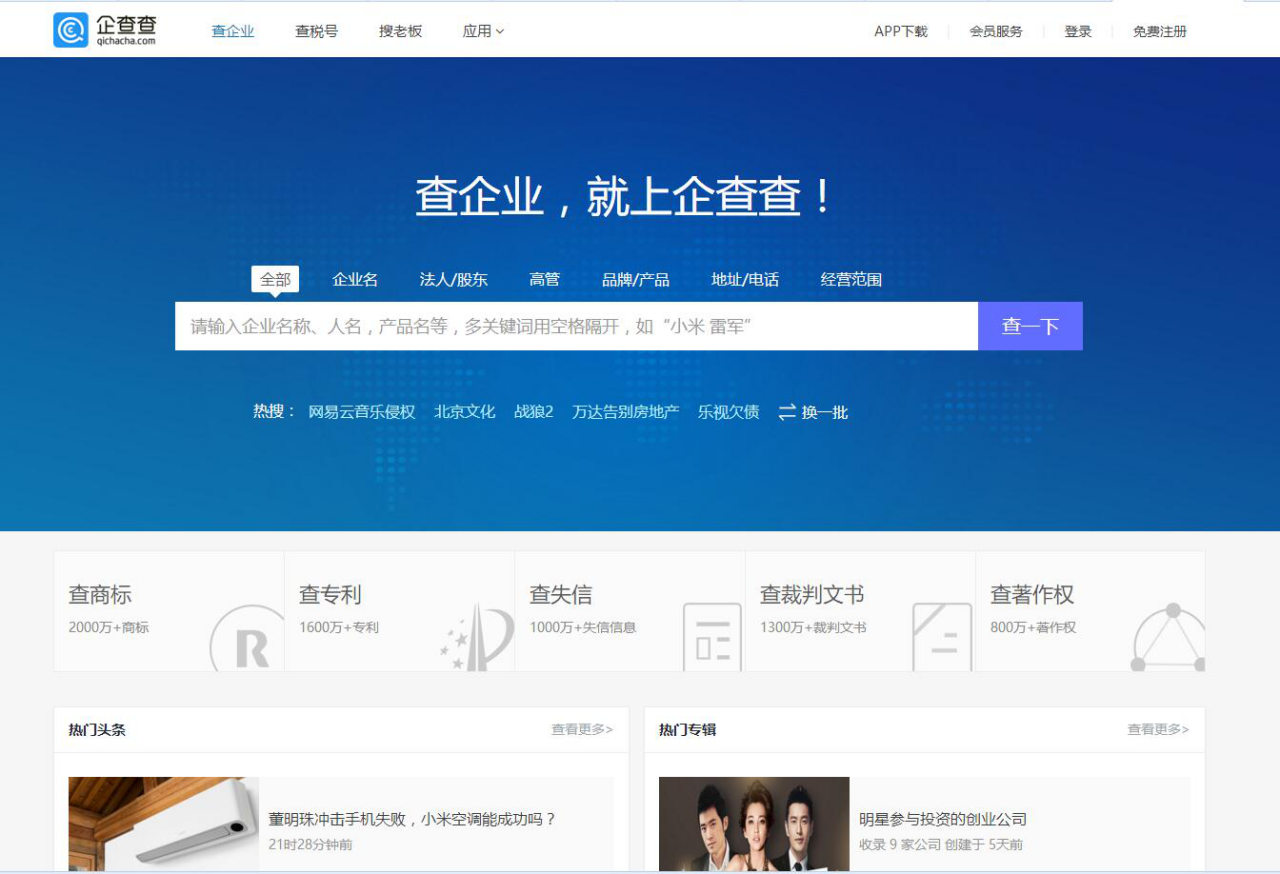Click the Qichacha logo icon
1280x874 pixels.
pyautogui.click(x=71, y=30)
